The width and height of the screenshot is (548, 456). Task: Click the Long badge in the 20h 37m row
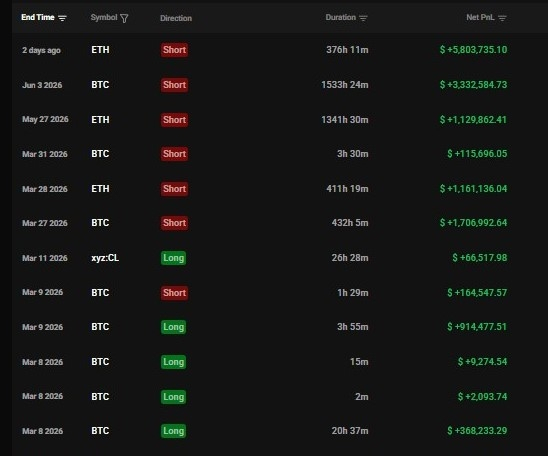(173, 430)
